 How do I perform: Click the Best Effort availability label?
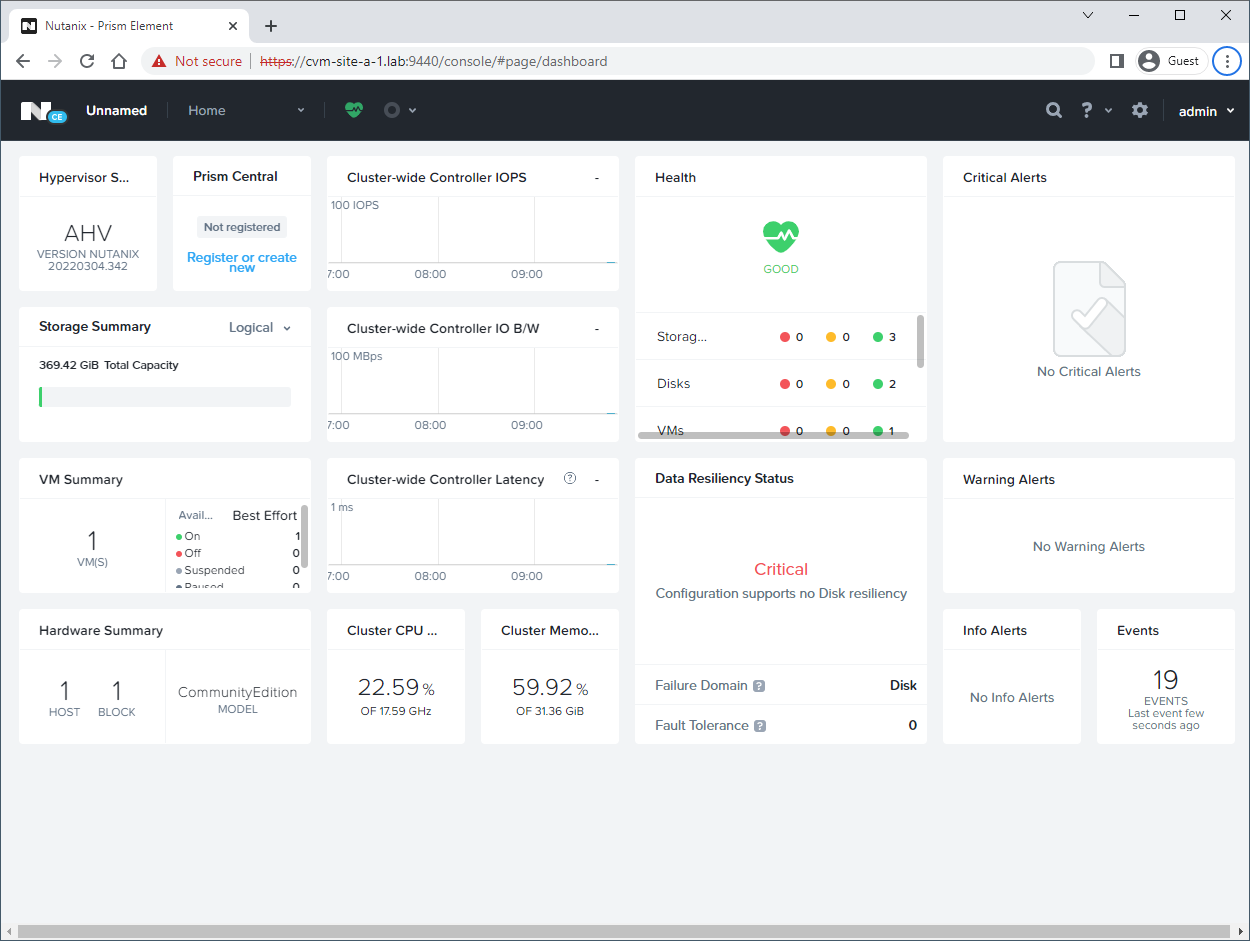point(265,516)
